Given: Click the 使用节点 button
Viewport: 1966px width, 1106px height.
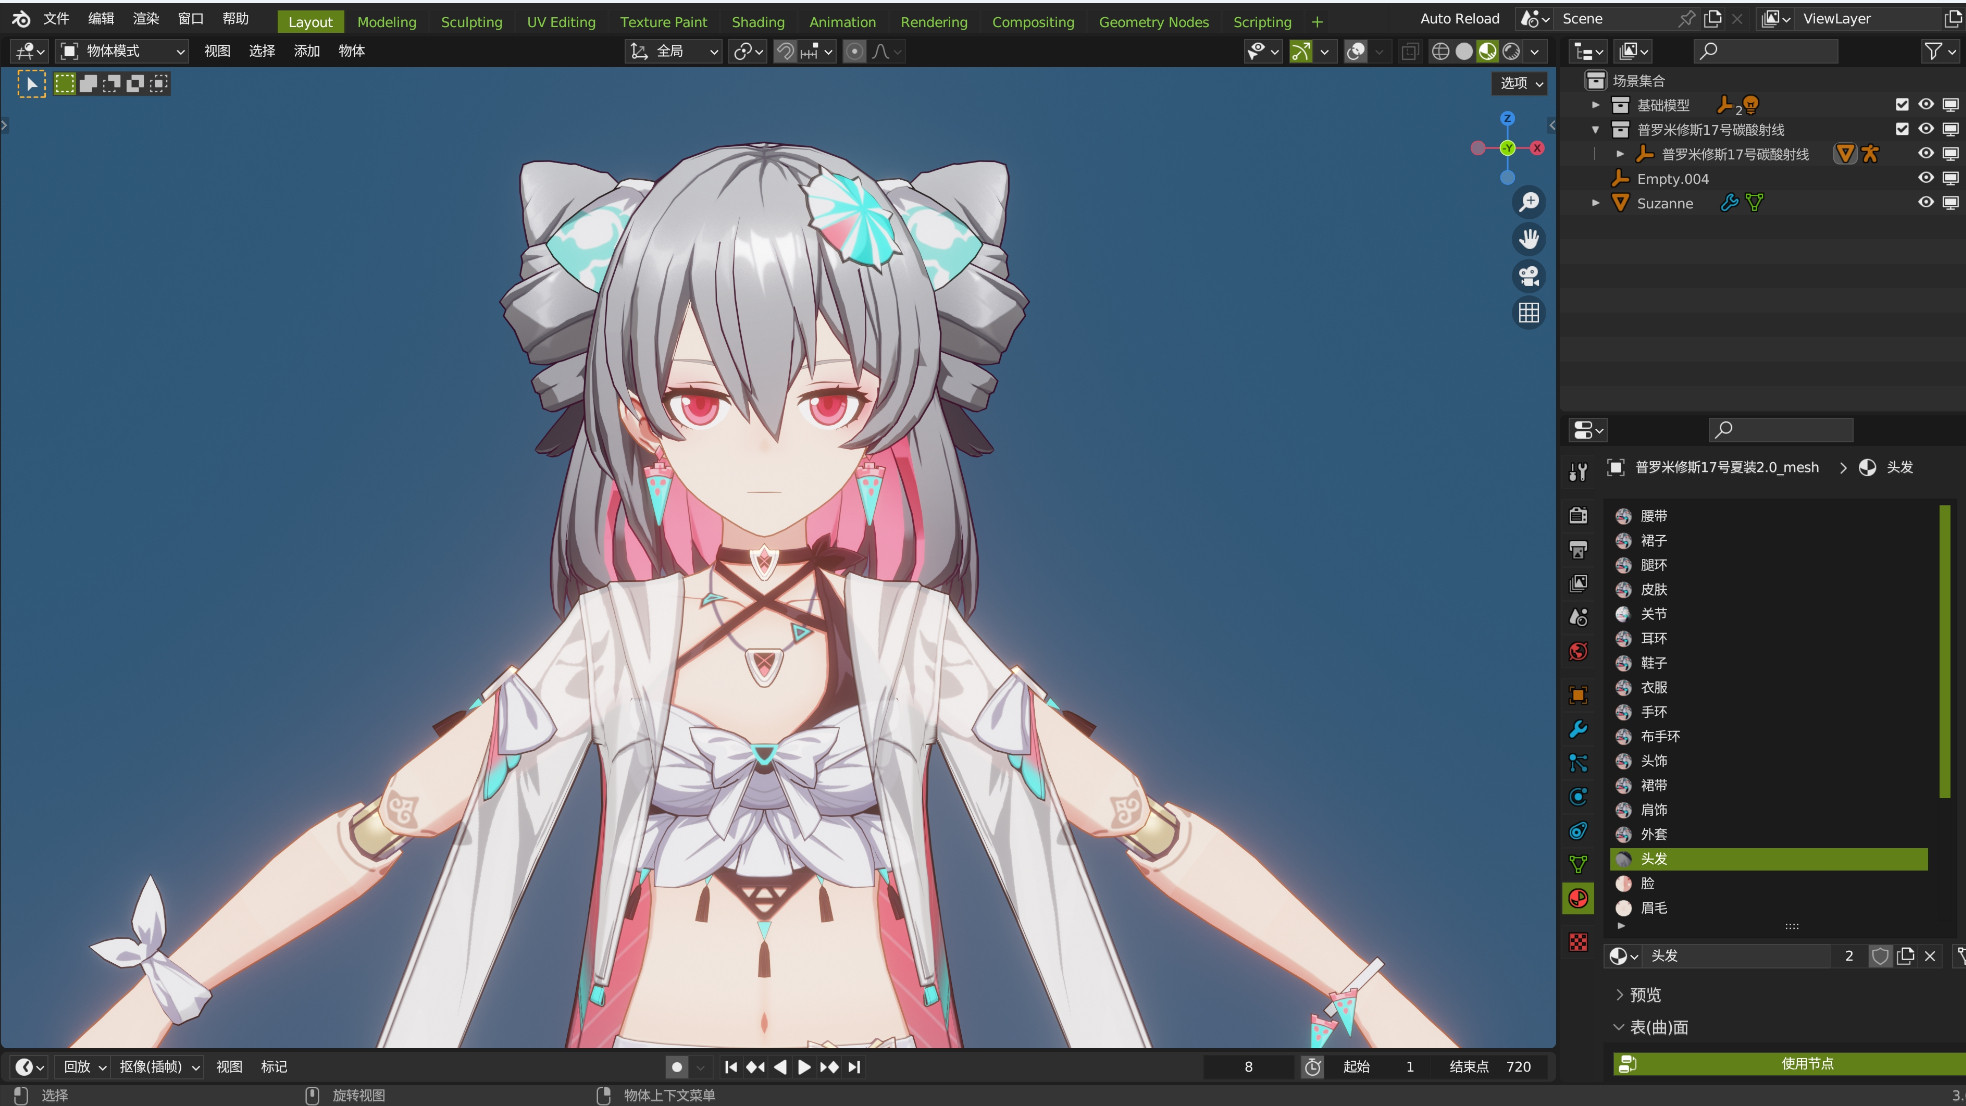Looking at the screenshot, I should [x=1806, y=1063].
